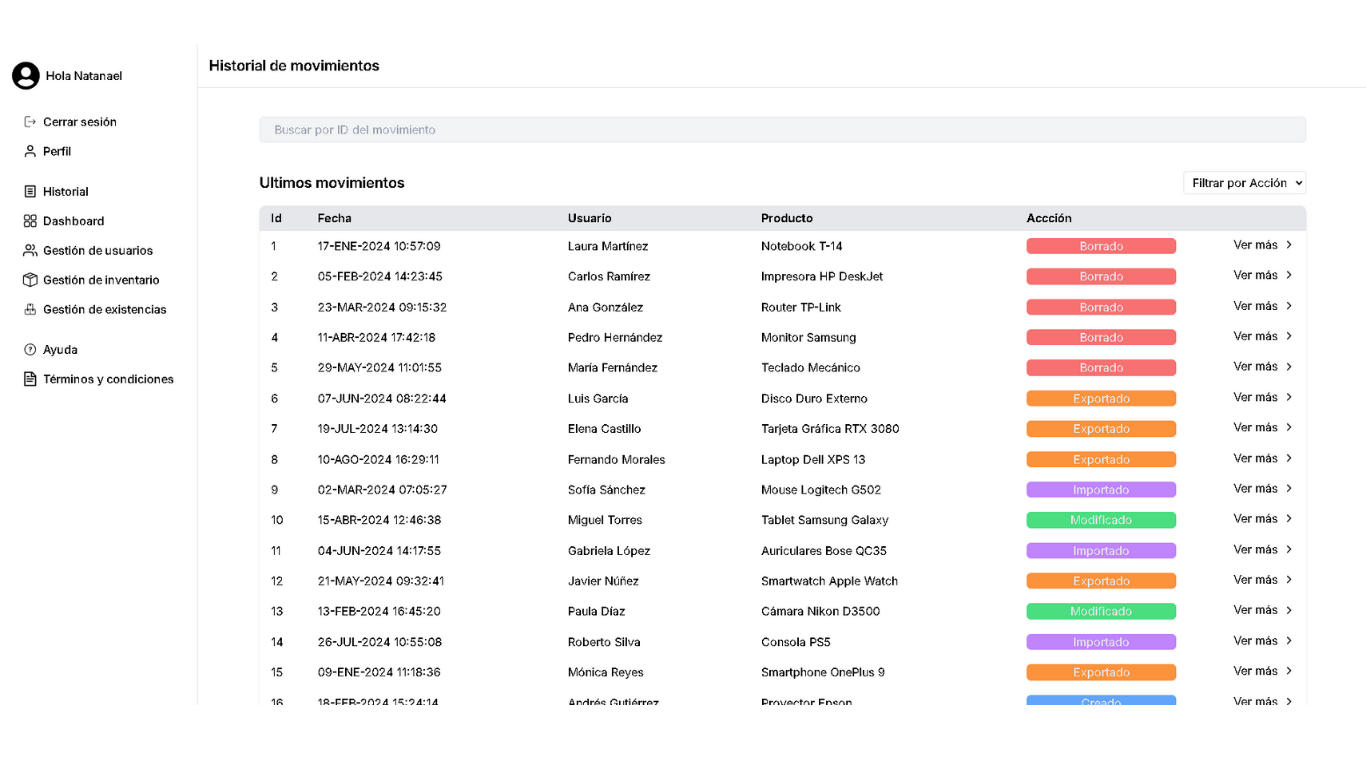This screenshot has height=768, width=1366.
Task: Click the stock icon beside Gestión de existencias
Action: point(30,309)
